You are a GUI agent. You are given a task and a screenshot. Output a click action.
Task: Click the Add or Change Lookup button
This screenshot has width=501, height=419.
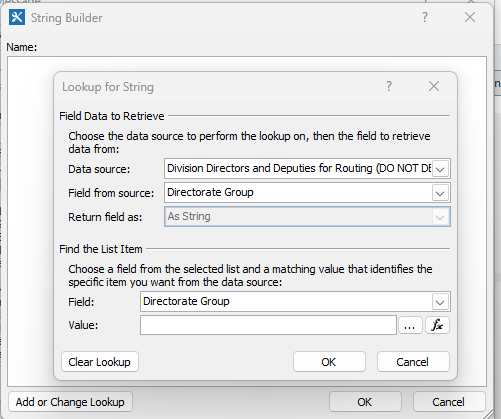click(x=70, y=402)
